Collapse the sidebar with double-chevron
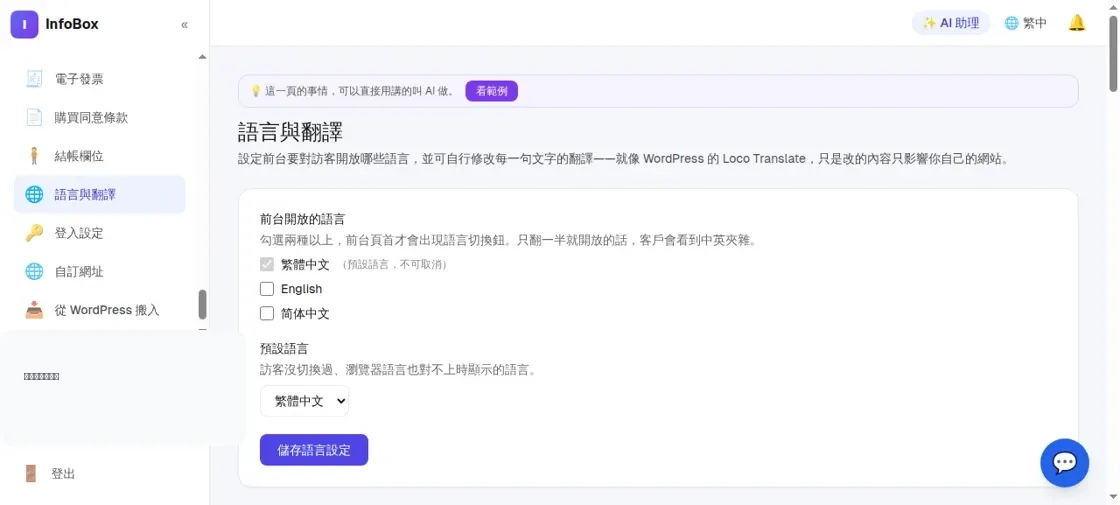Screen dimensions: 1120x505 tap(184, 25)
